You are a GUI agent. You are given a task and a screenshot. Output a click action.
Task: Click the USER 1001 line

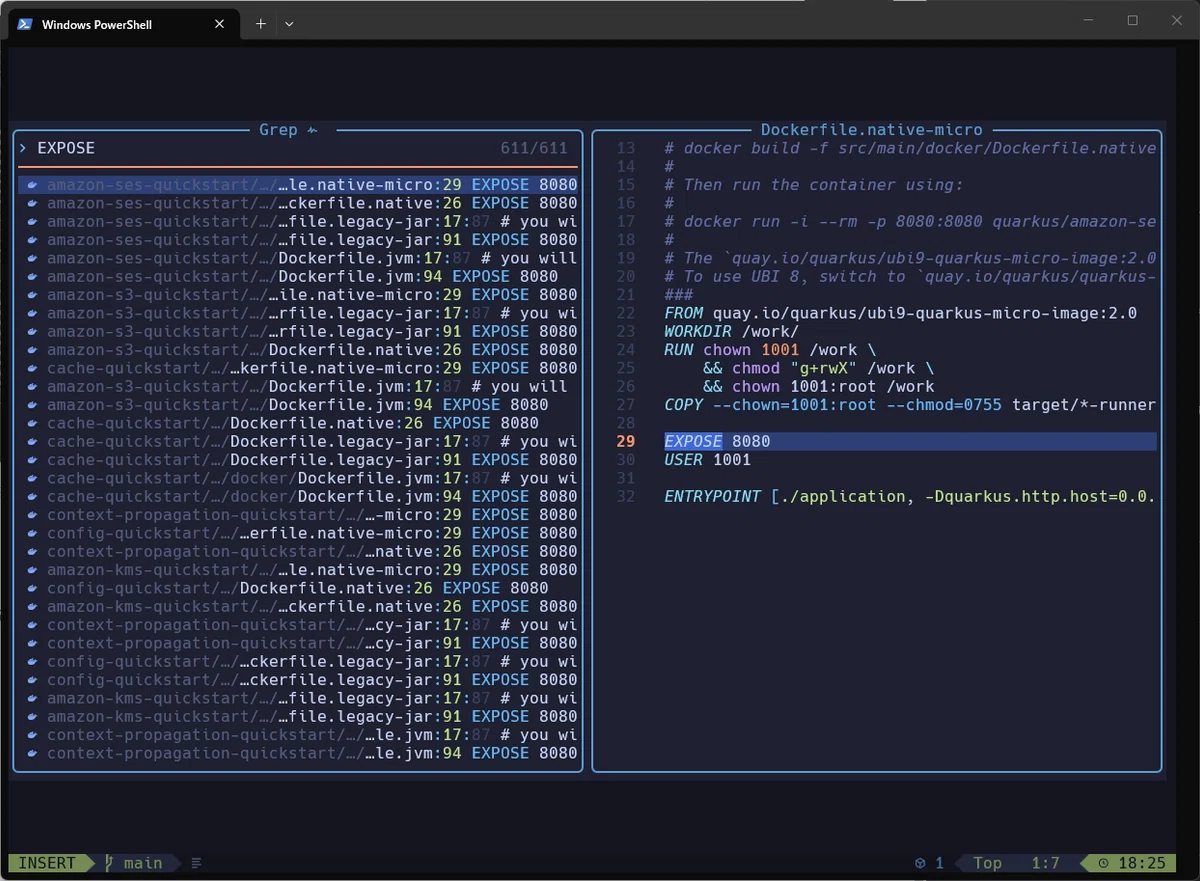click(x=707, y=460)
